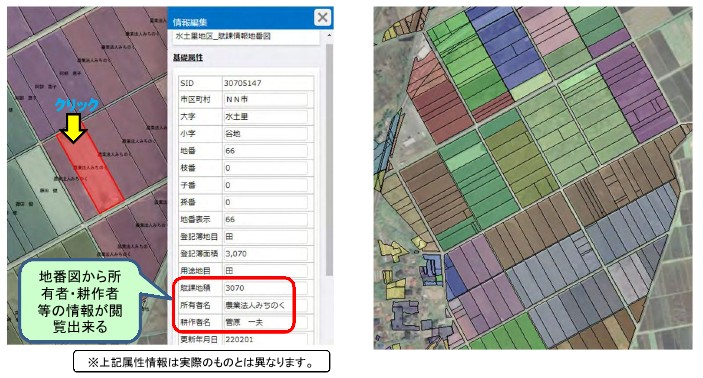Close the 情報編集 panel

[322, 17]
